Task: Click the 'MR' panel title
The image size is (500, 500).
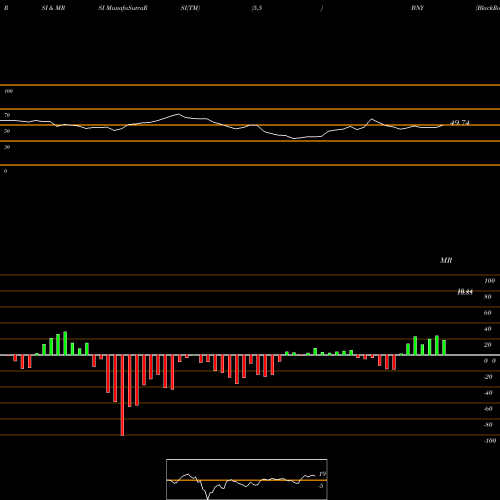Action: pos(446,260)
